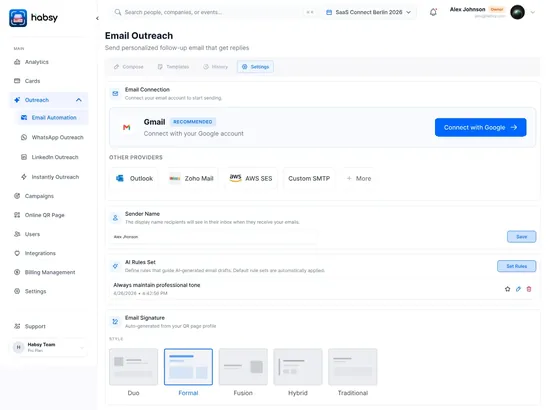Click the sender name input field
548x410 pixels.
click(214, 237)
